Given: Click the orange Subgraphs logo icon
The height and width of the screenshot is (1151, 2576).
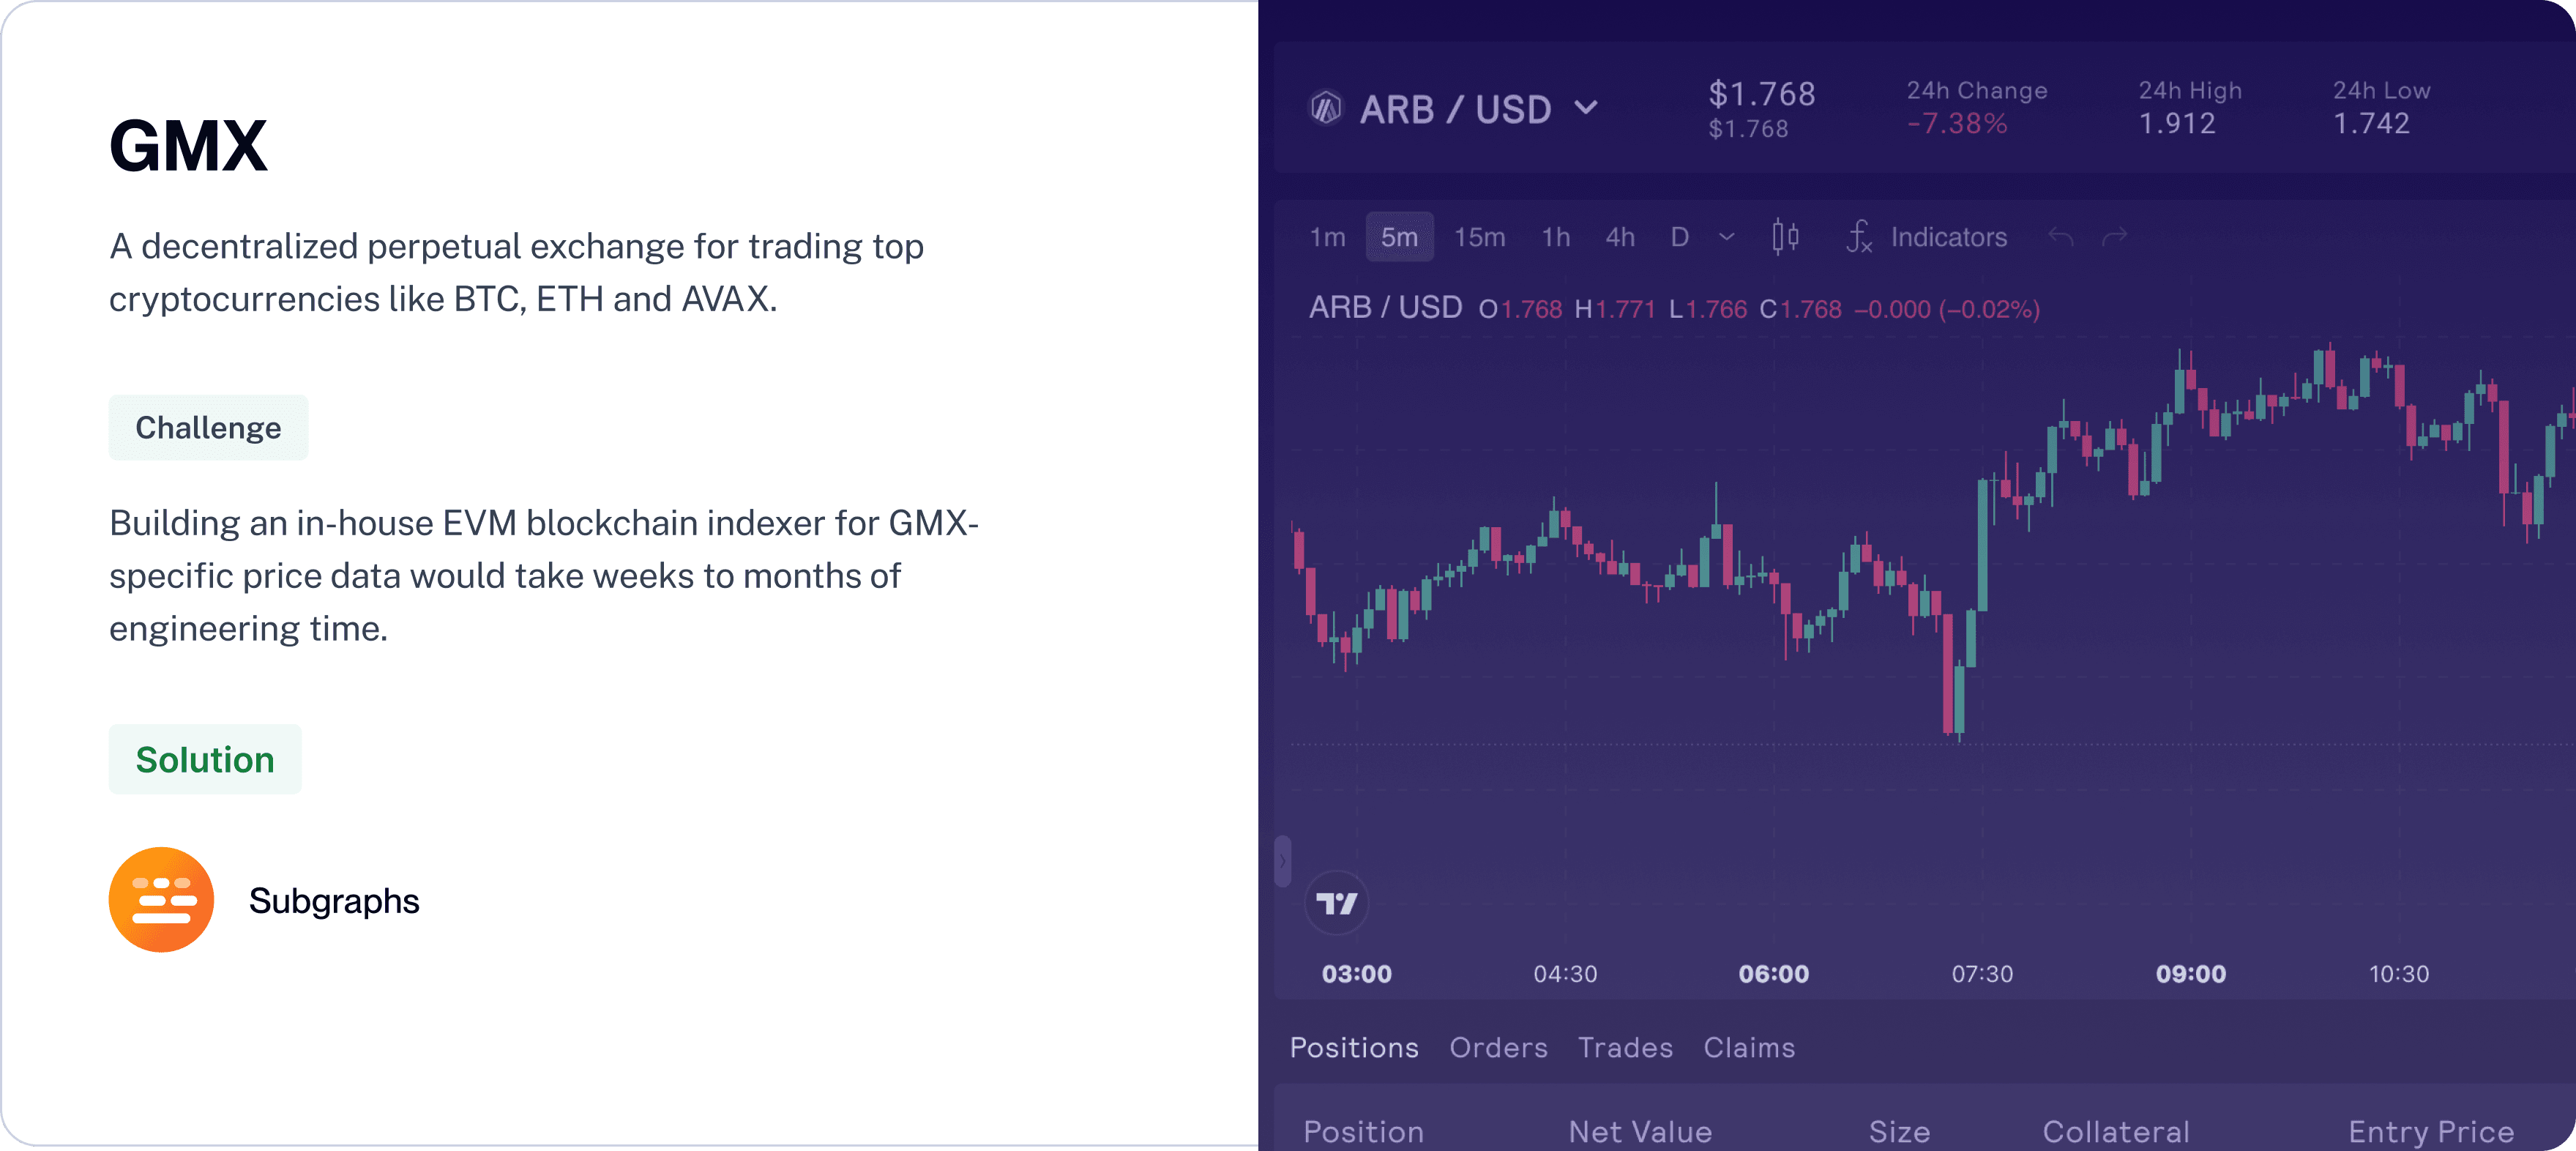Looking at the screenshot, I should (x=161, y=900).
